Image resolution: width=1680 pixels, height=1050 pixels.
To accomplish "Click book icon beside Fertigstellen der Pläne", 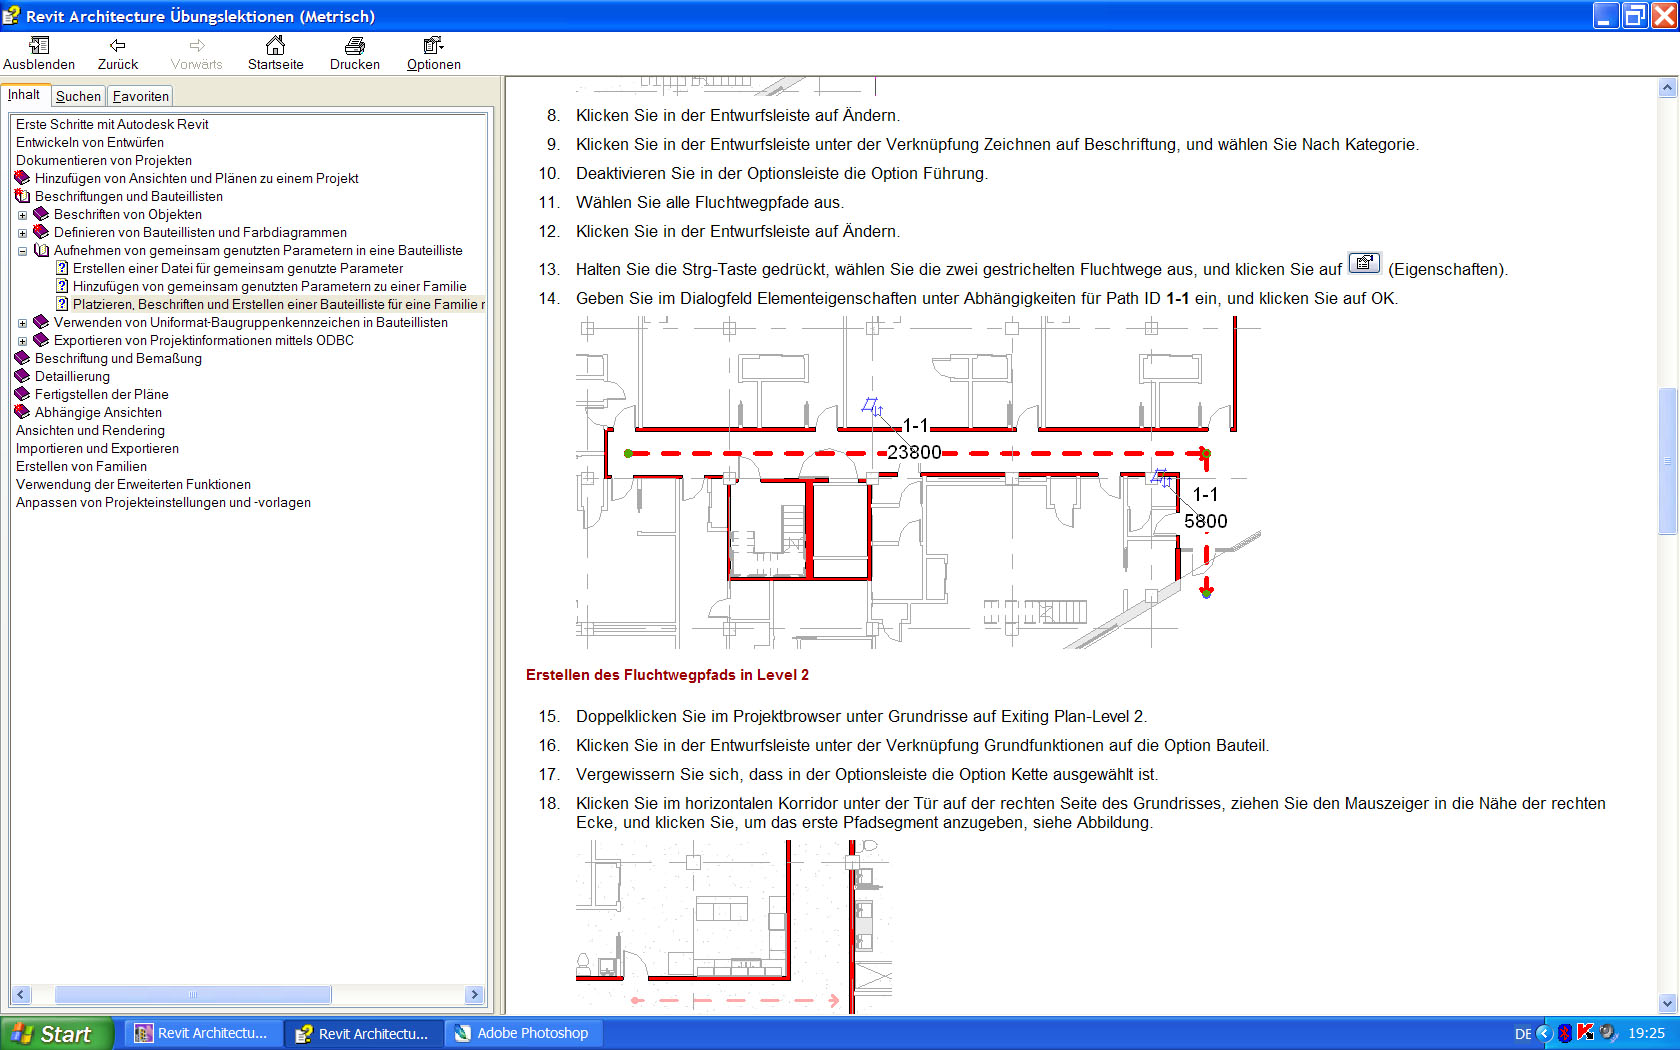I will tap(22, 394).
